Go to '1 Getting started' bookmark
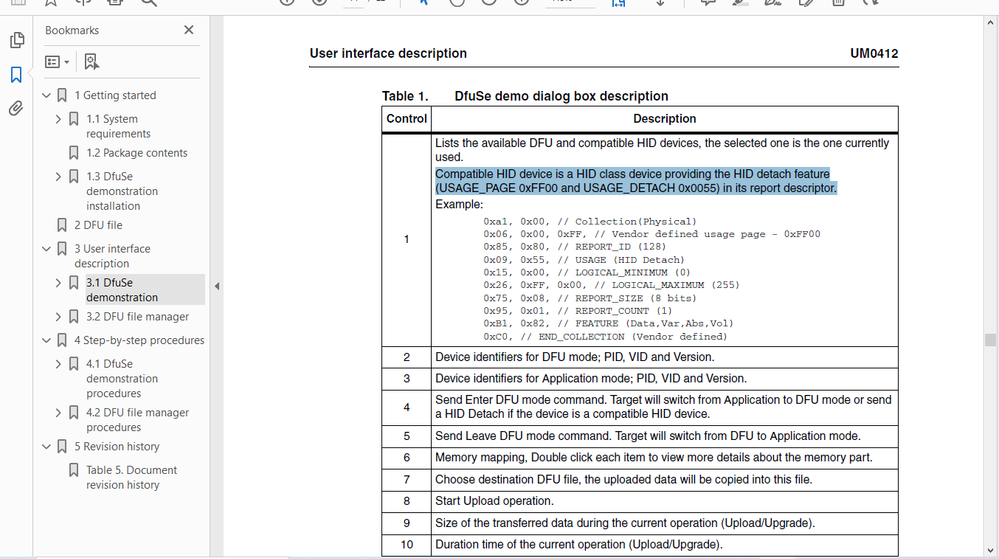This screenshot has width=999, height=559. 115,95
